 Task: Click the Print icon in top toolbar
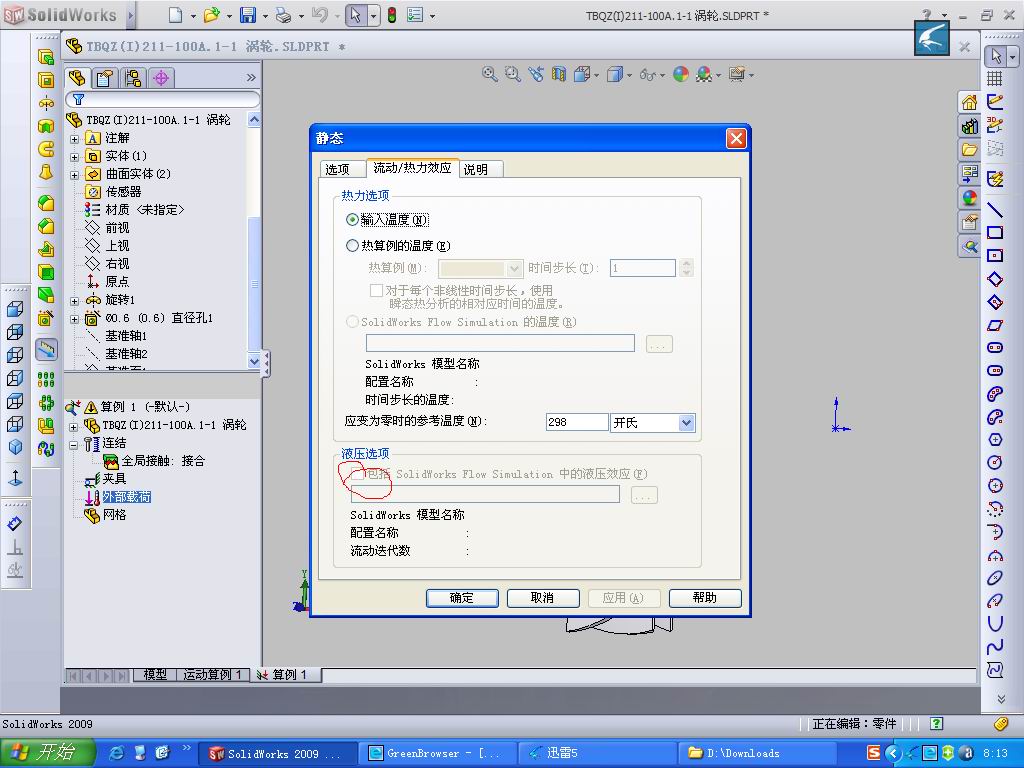coord(283,14)
